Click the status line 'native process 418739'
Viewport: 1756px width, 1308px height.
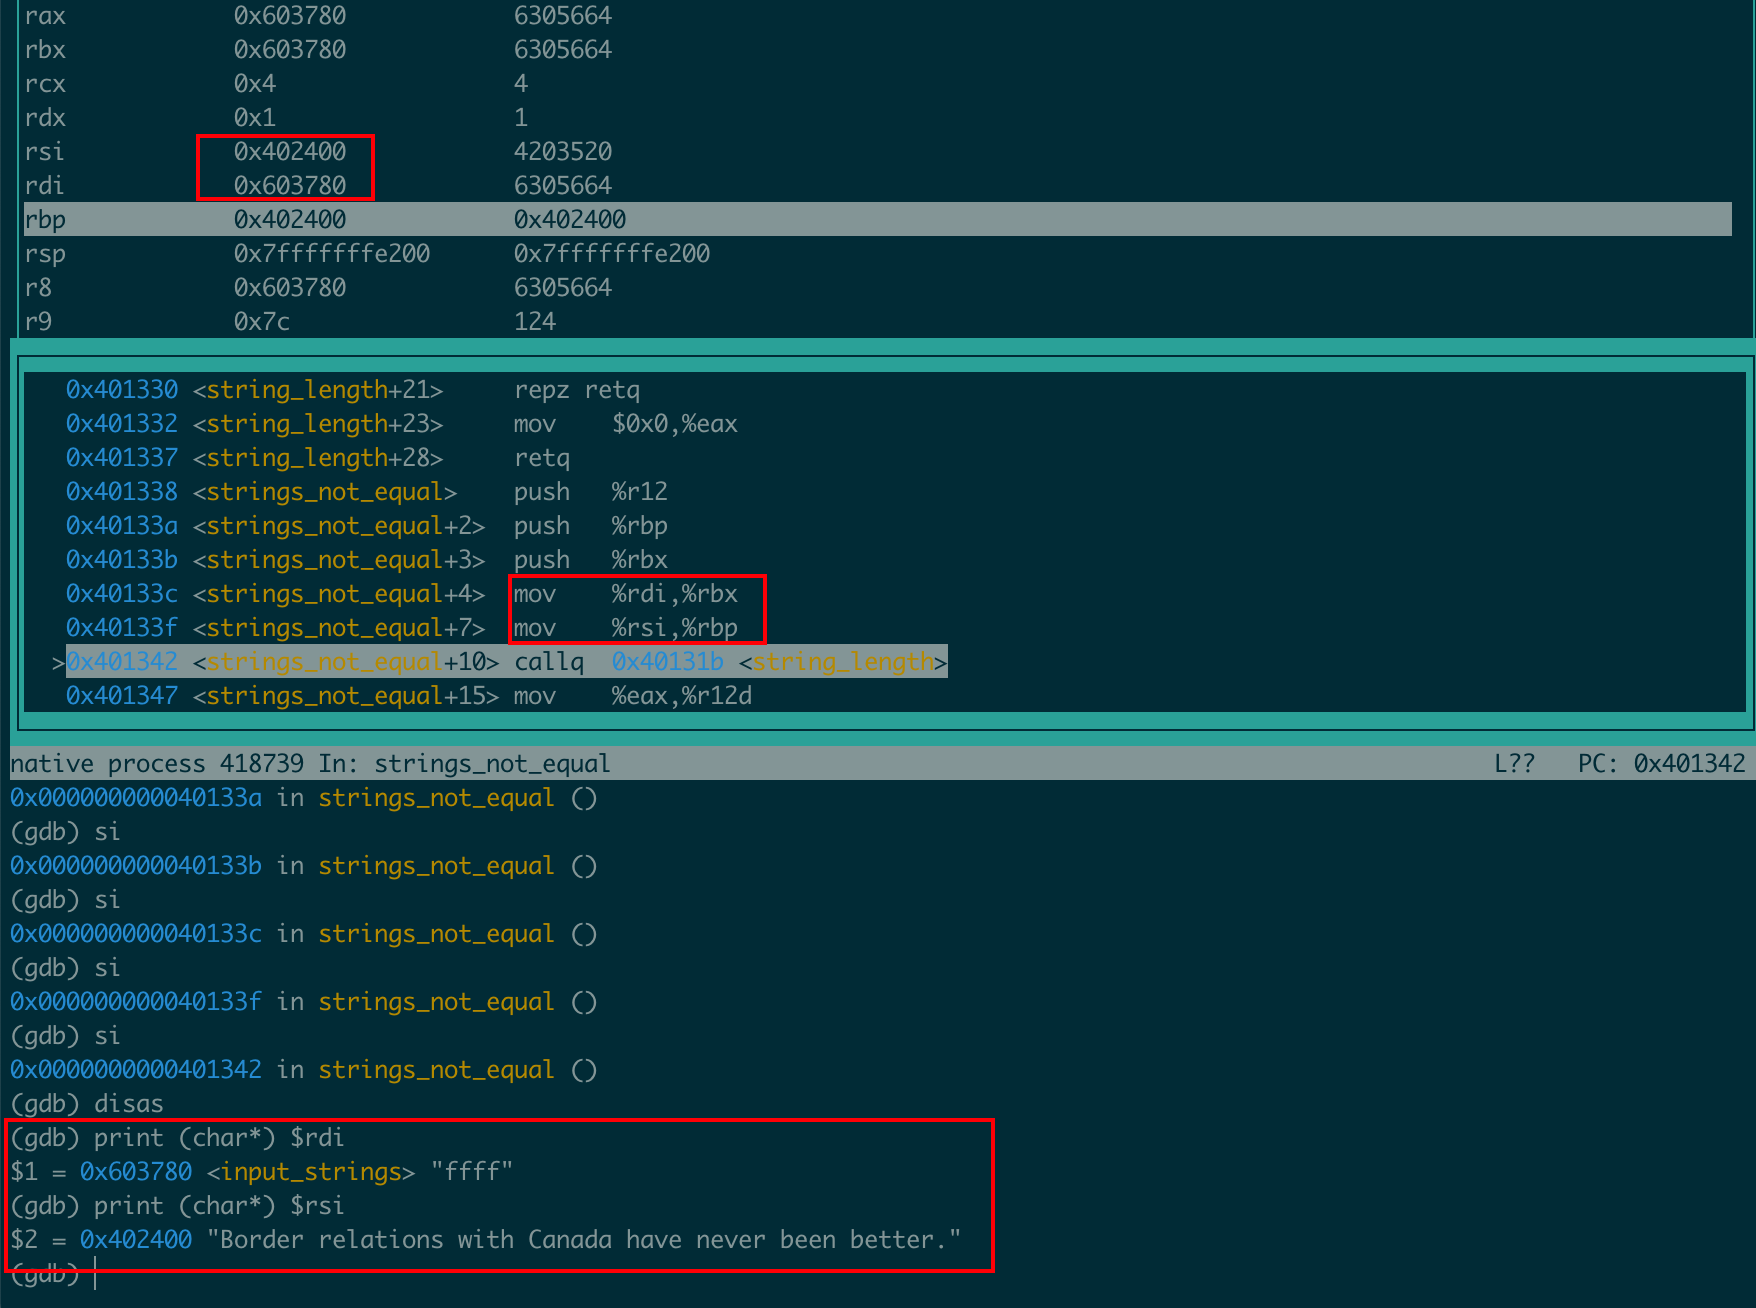(x=157, y=764)
